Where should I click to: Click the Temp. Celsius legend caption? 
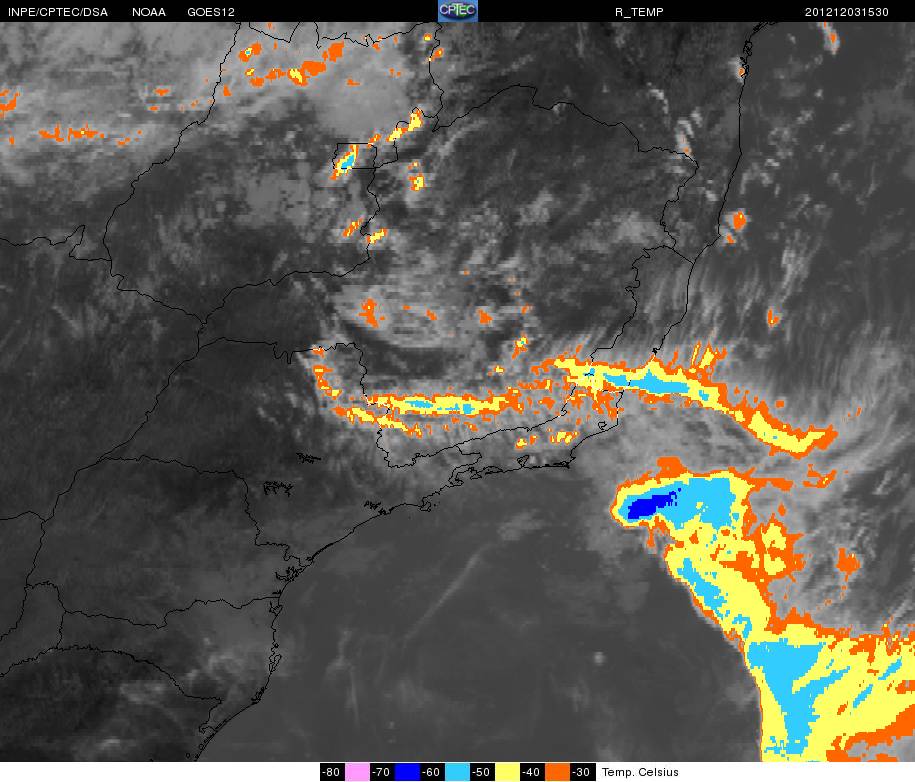pos(640,772)
